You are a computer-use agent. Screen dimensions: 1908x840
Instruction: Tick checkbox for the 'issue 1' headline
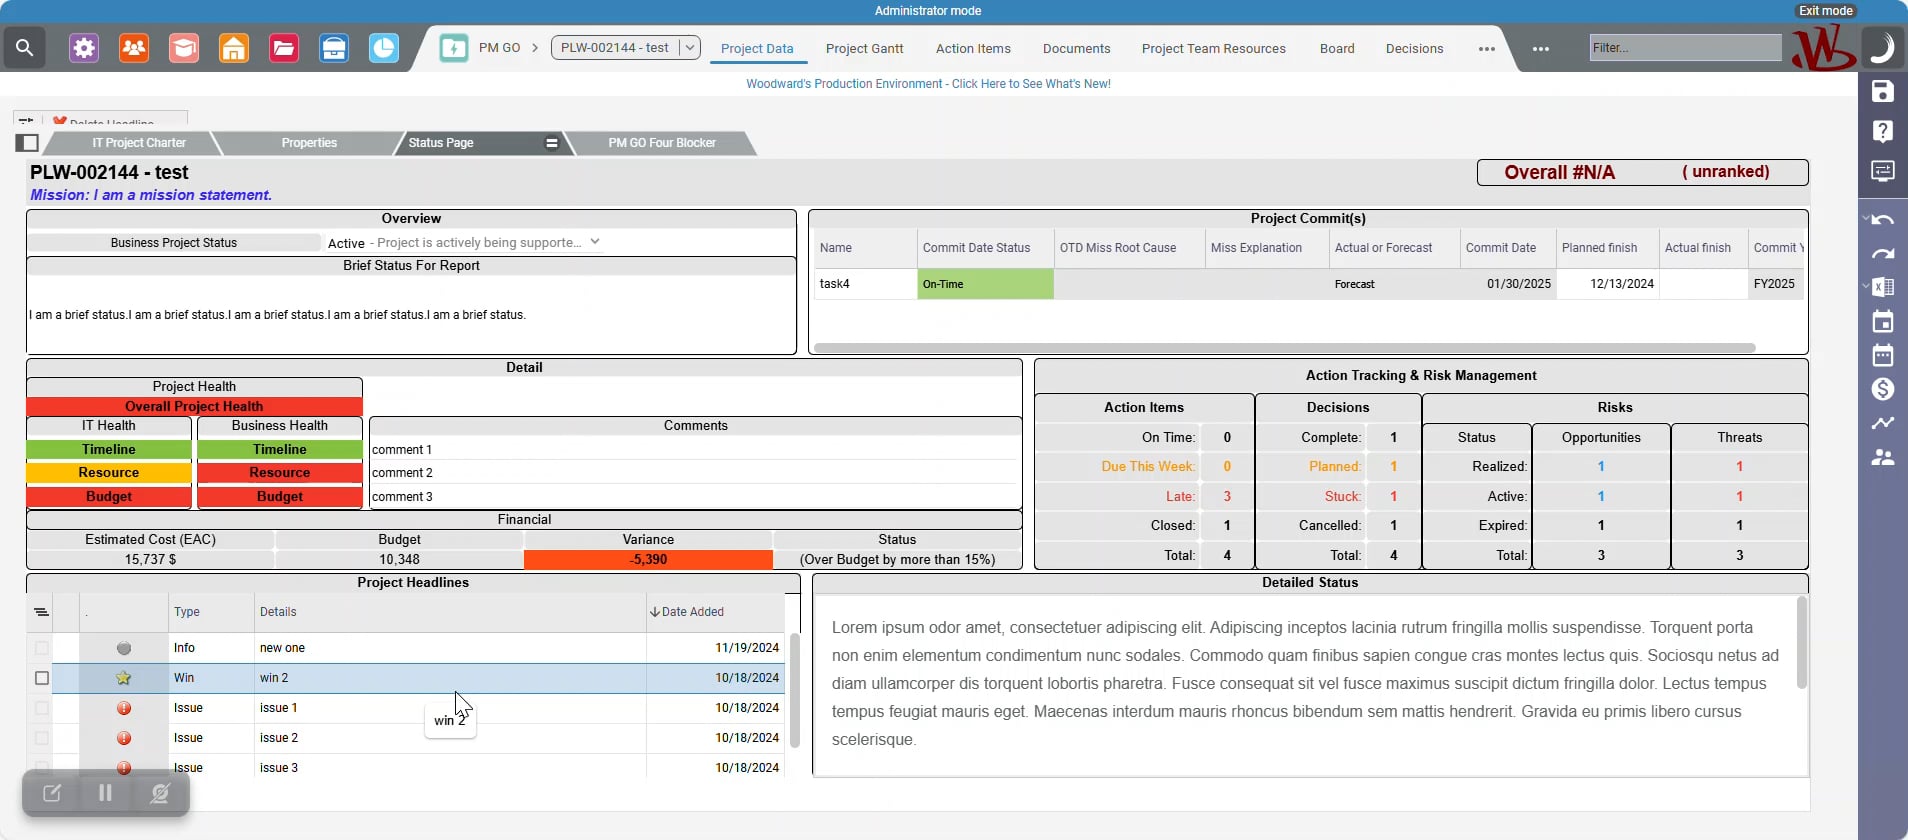(x=41, y=708)
